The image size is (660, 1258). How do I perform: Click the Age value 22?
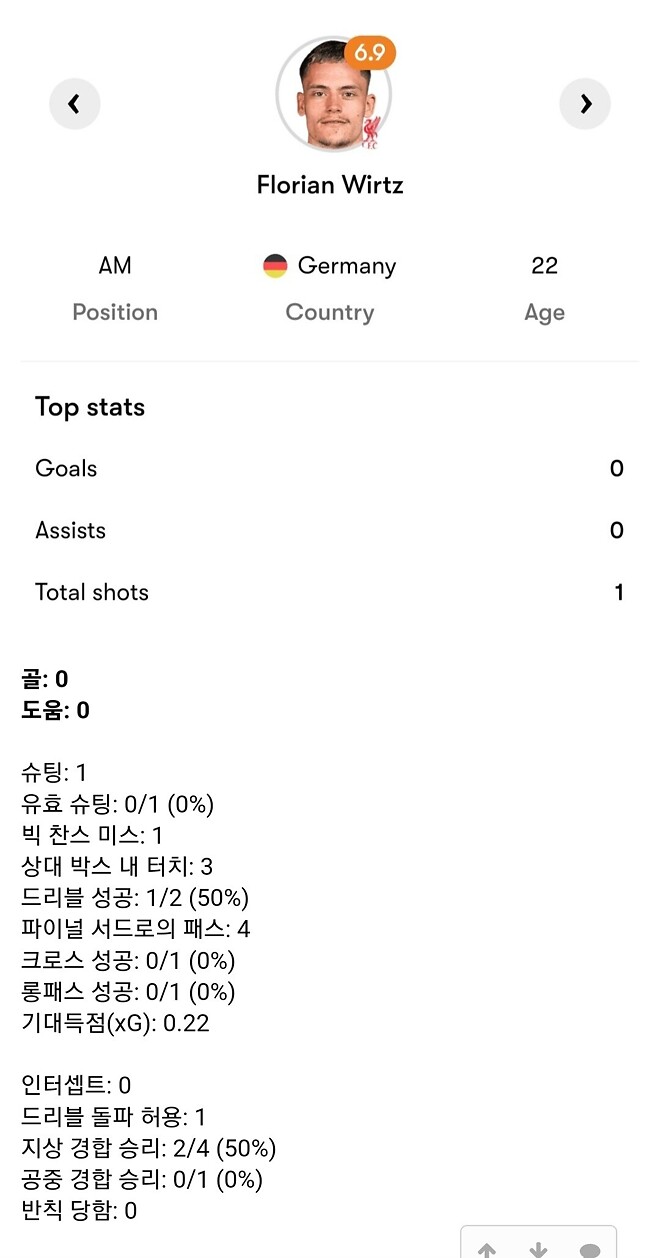(x=544, y=265)
